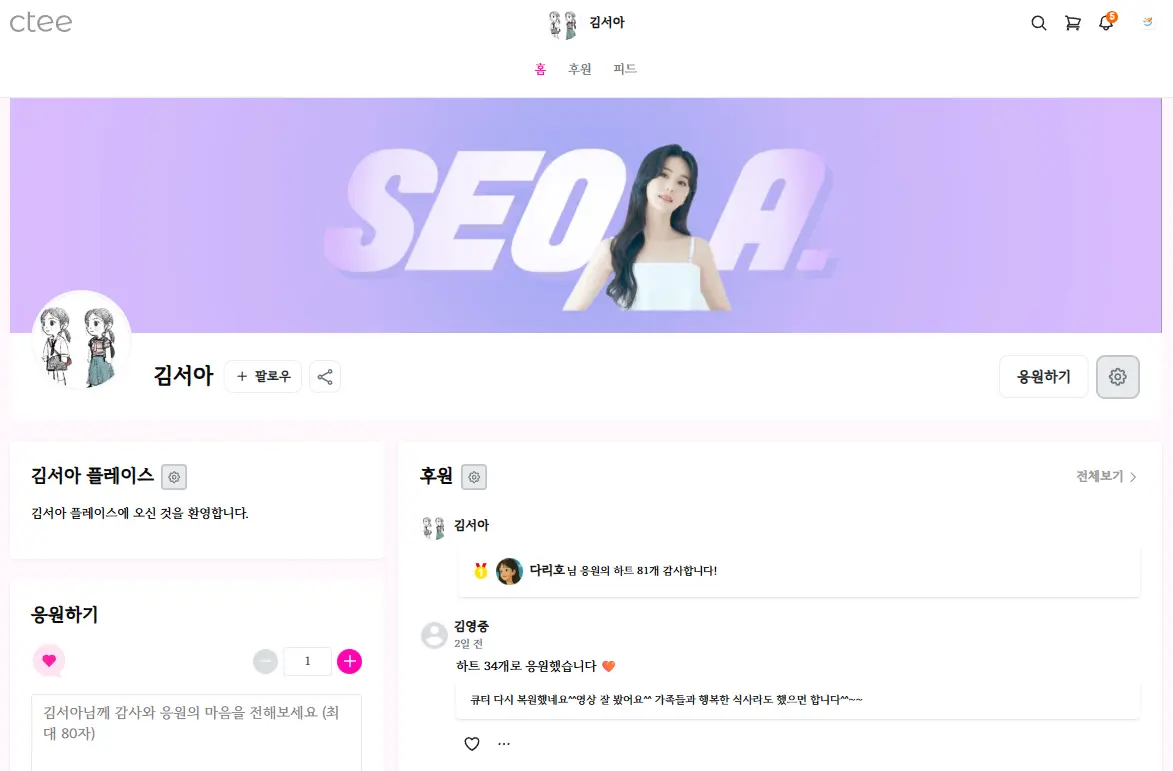Like 김영중's post with heart icon
Viewport: 1173px width, 771px height.
(x=472, y=743)
